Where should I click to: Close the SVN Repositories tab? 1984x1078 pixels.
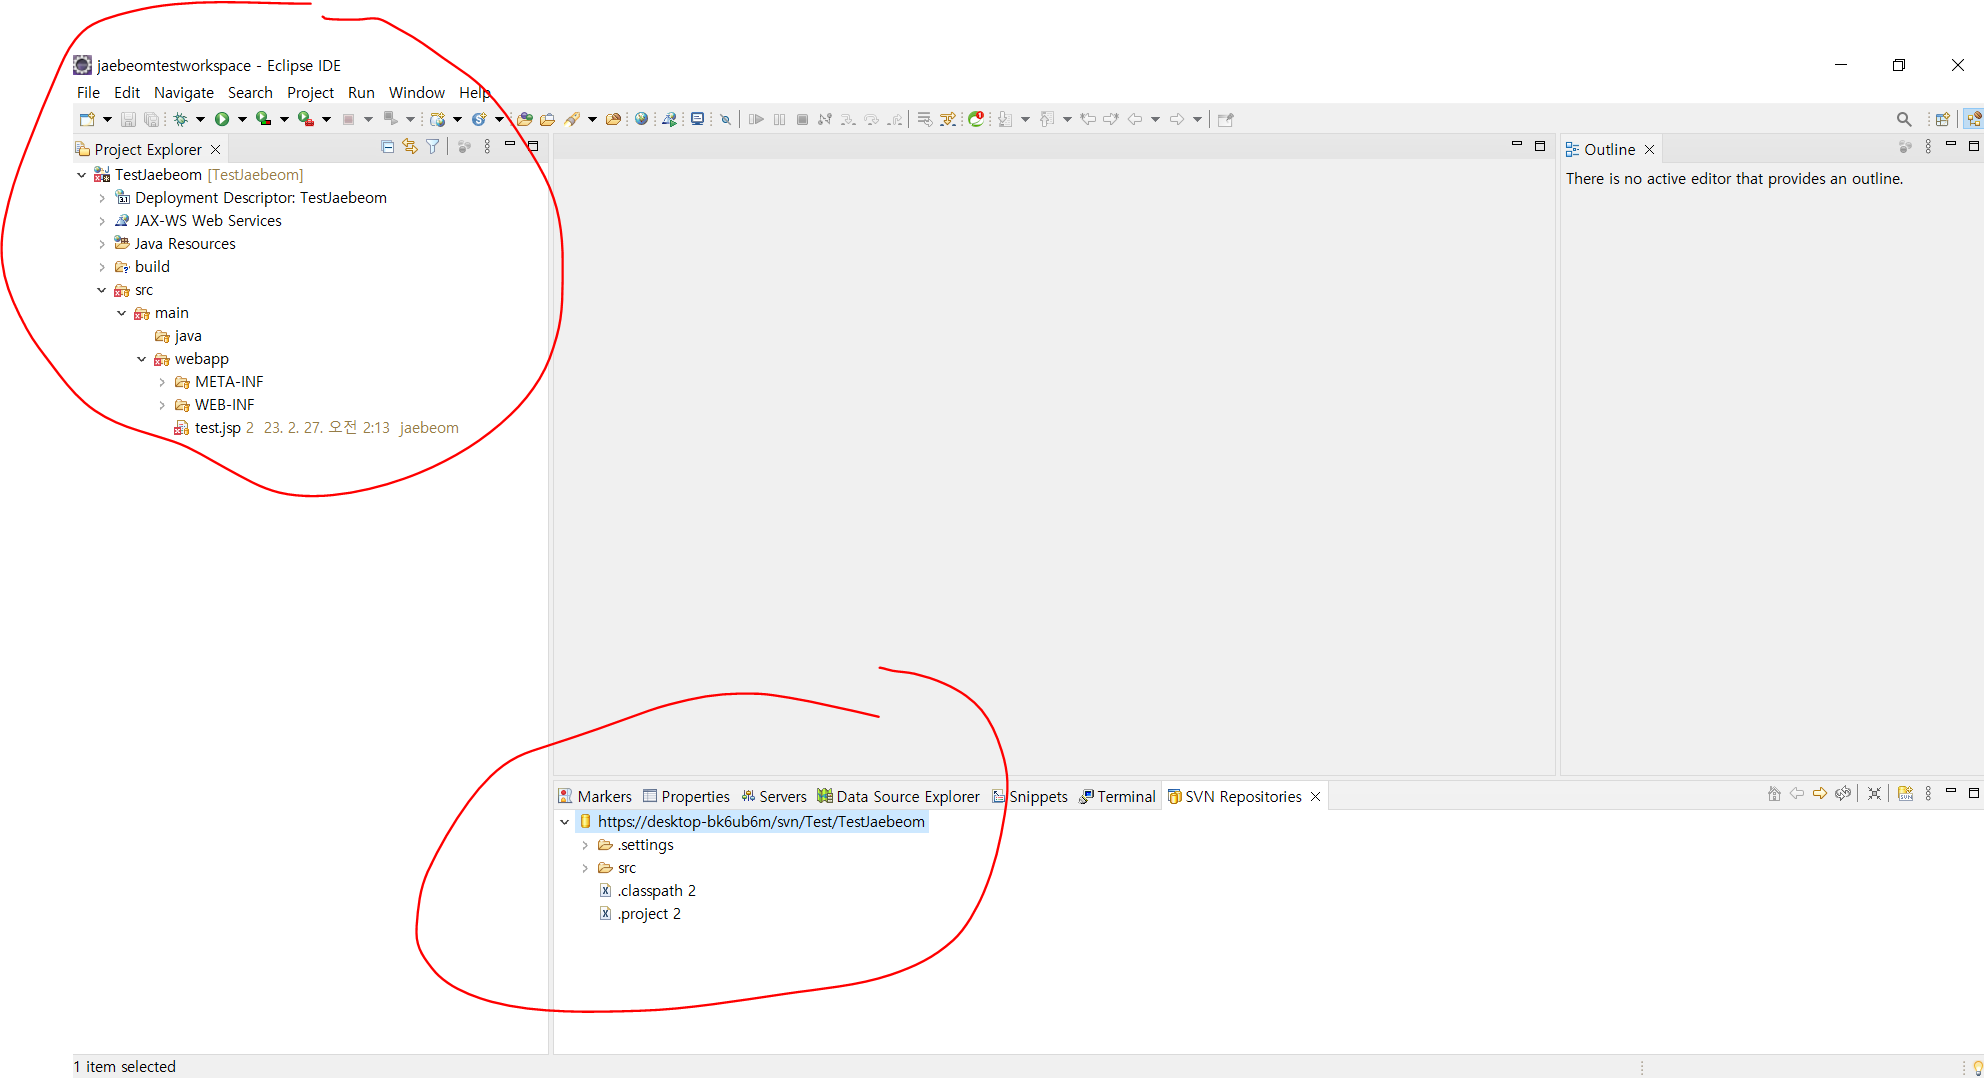click(1316, 797)
